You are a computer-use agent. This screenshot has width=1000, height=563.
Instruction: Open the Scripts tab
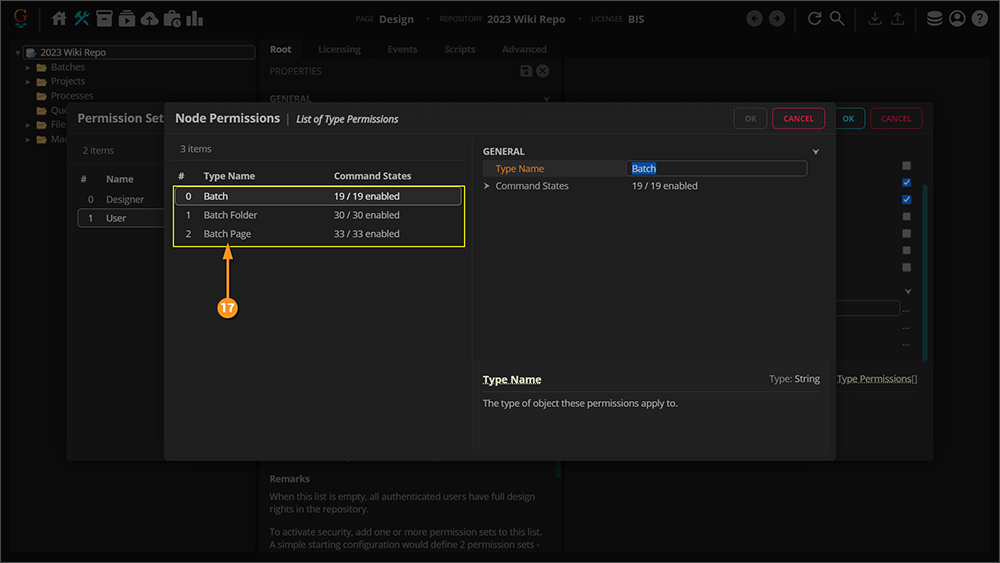pyautogui.click(x=459, y=49)
